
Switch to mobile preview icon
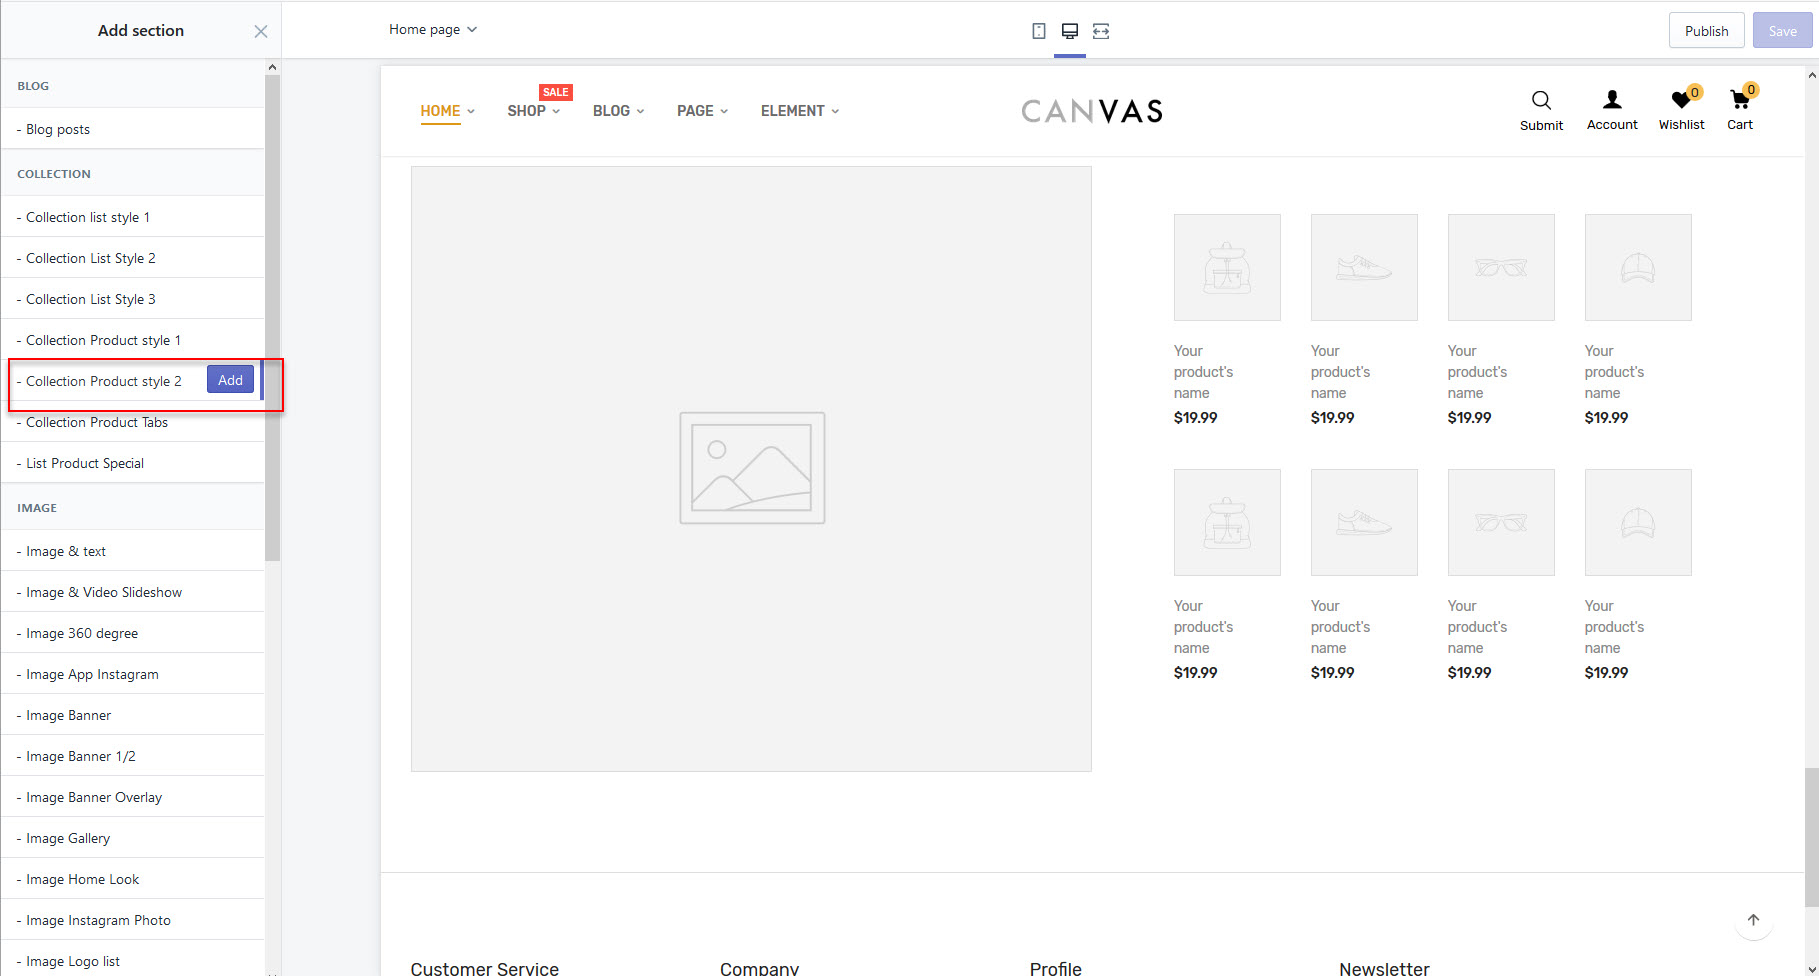pyautogui.click(x=1039, y=31)
